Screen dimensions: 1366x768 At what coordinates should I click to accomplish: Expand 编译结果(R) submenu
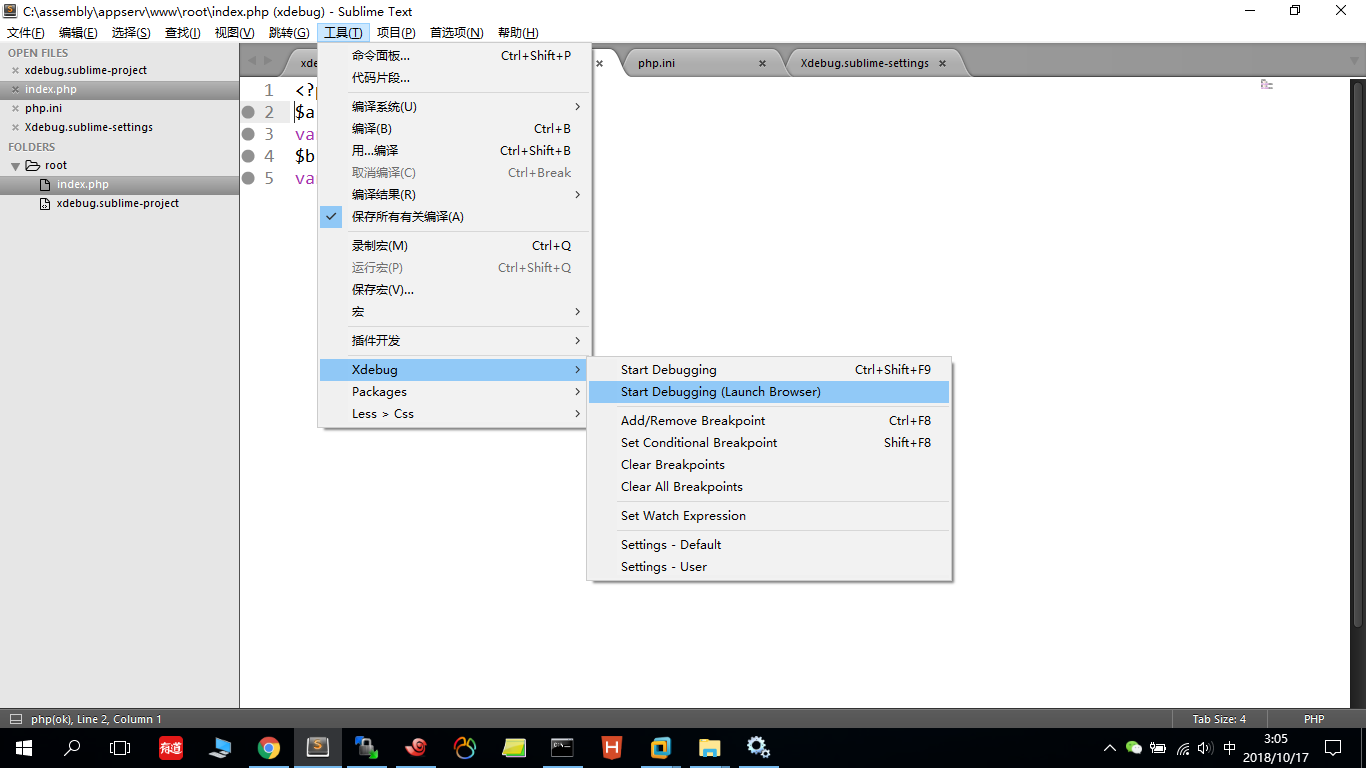454,195
